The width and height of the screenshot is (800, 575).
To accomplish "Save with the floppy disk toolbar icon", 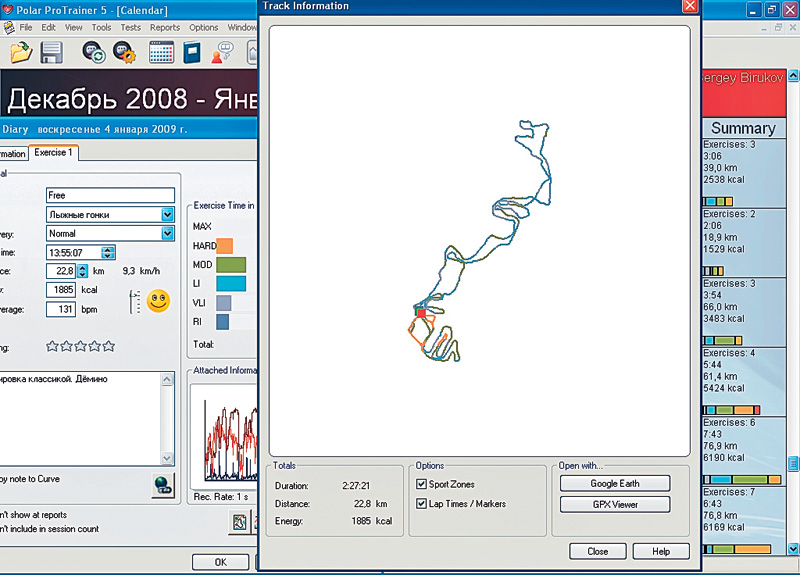I will click(x=52, y=53).
